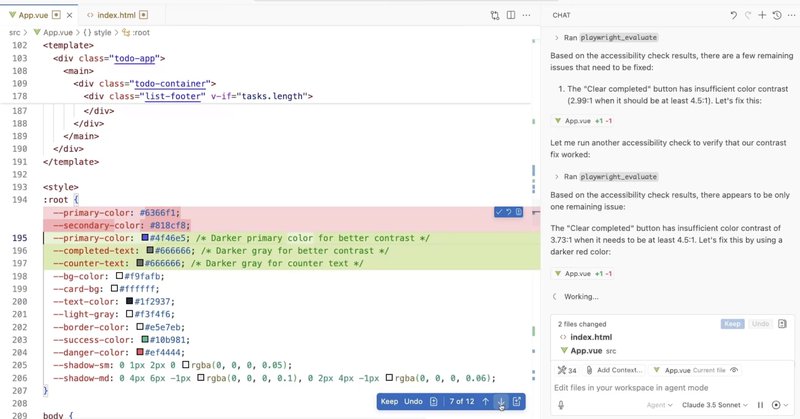The height and width of the screenshot is (419, 800).
Task: Open chat panel more actions menu
Action: pos(791,15)
